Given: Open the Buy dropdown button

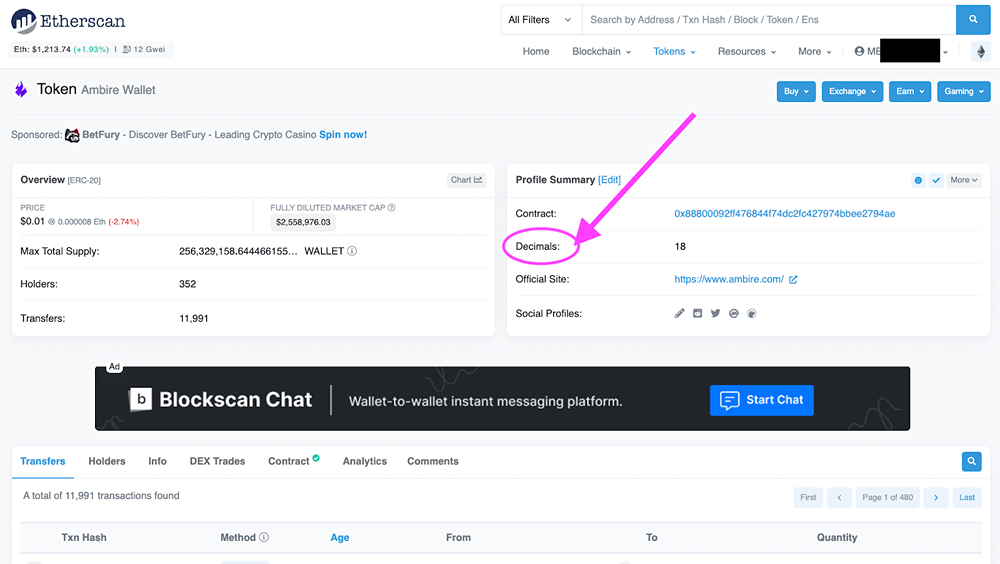Looking at the screenshot, I should point(796,91).
